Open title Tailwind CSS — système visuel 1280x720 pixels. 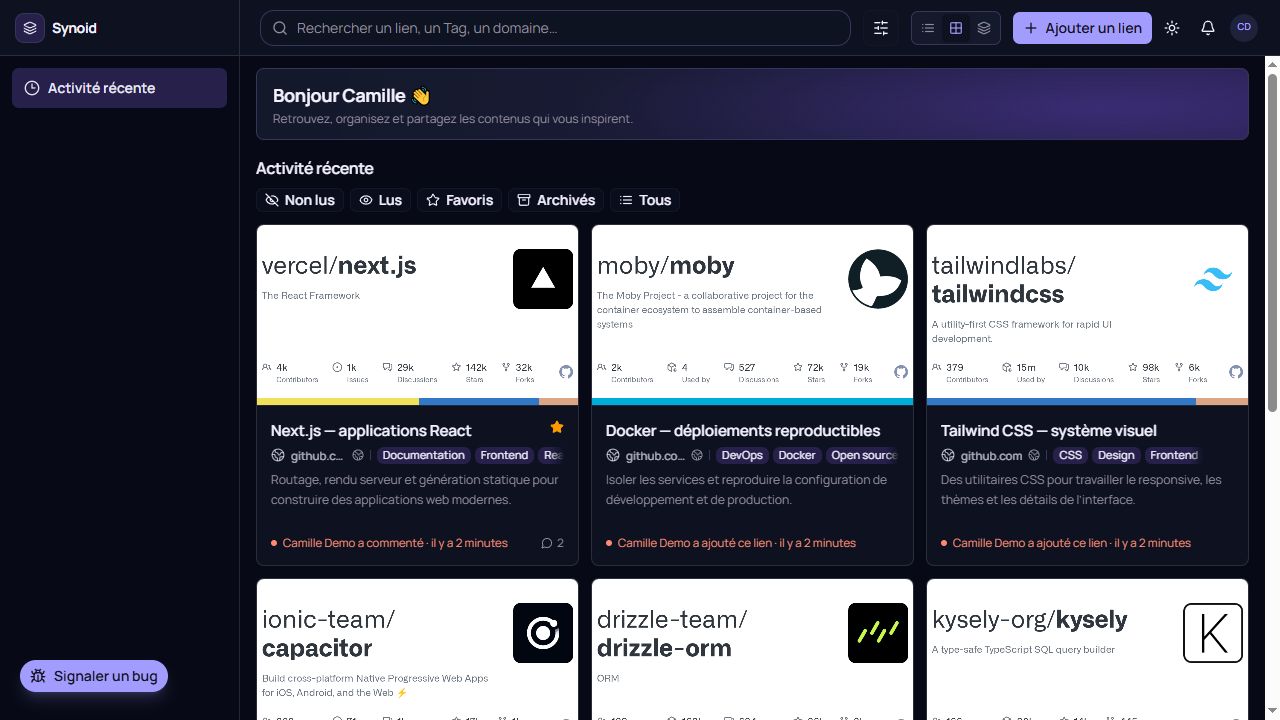(x=1049, y=431)
